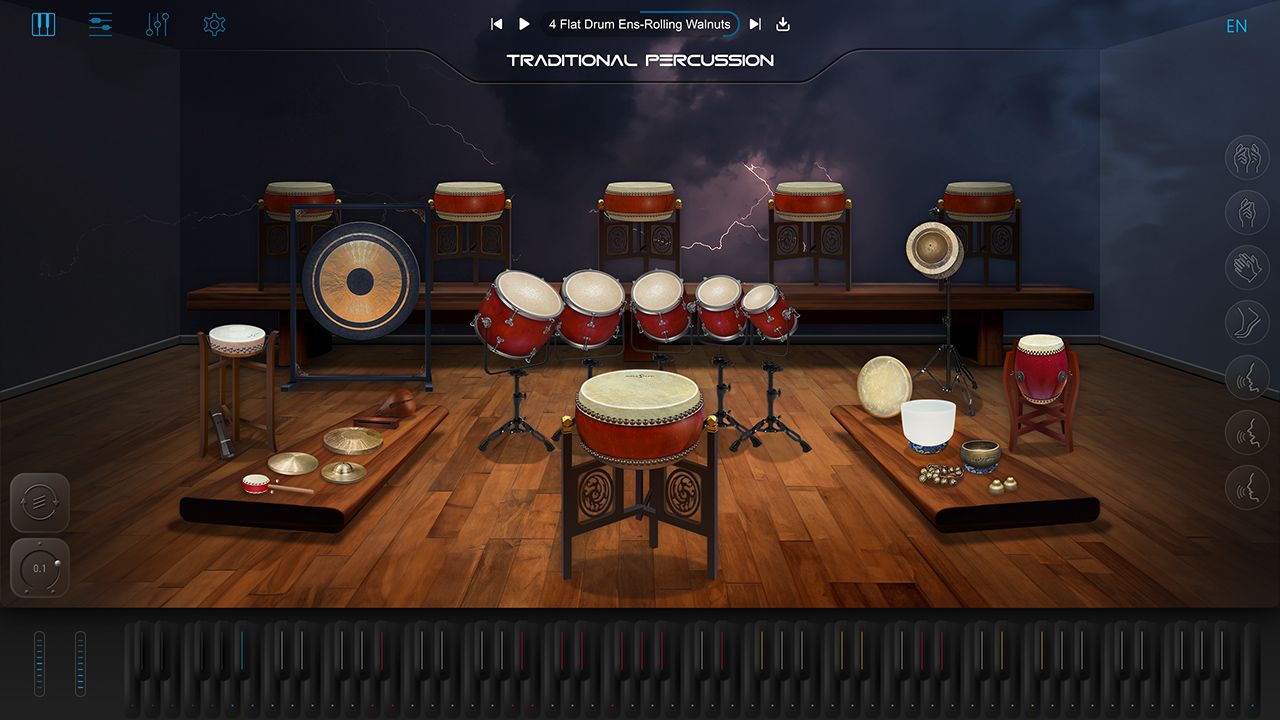Open the keyboard view icon
Viewport: 1280px width, 720px height.
(x=43, y=24)
